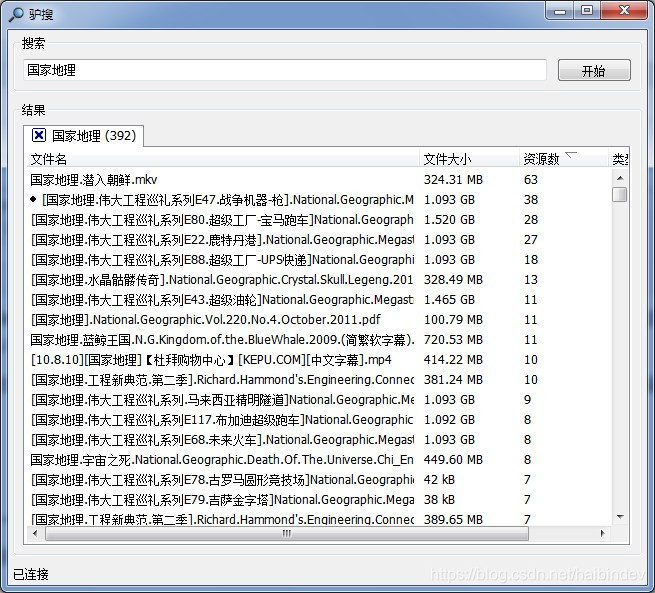Click the 328.49 MB file size cell

(x=453, y=280)
